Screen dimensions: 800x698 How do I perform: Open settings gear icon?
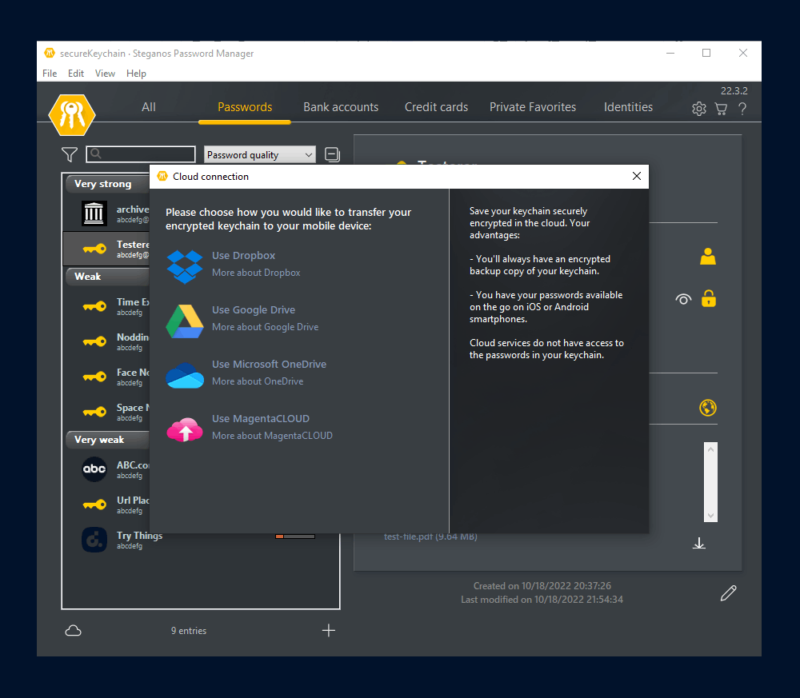699,109
